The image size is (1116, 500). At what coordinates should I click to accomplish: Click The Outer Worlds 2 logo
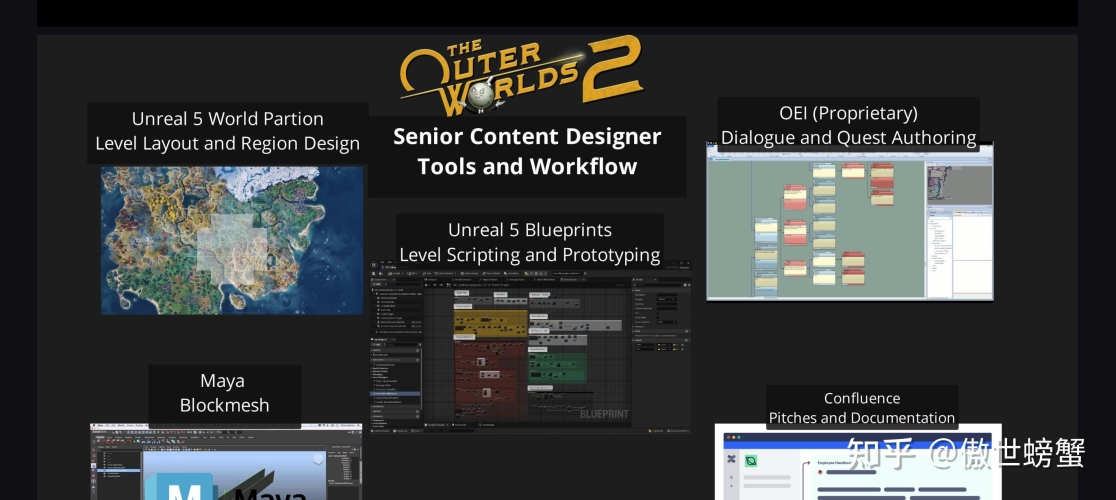click(x=521, y=75)
